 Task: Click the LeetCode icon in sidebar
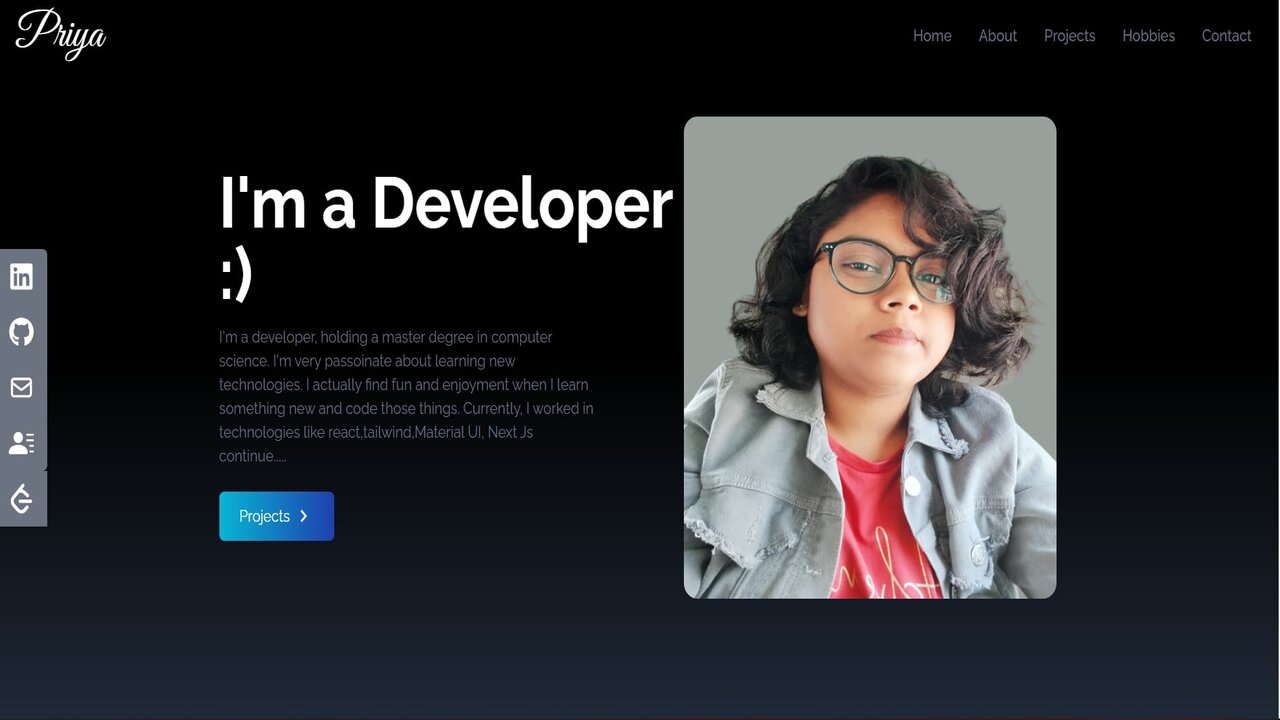coord(22,498)
